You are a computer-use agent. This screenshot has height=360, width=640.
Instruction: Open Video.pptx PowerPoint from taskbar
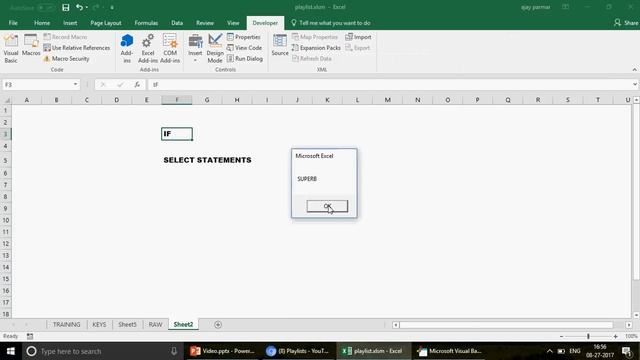tap(222, 351)
